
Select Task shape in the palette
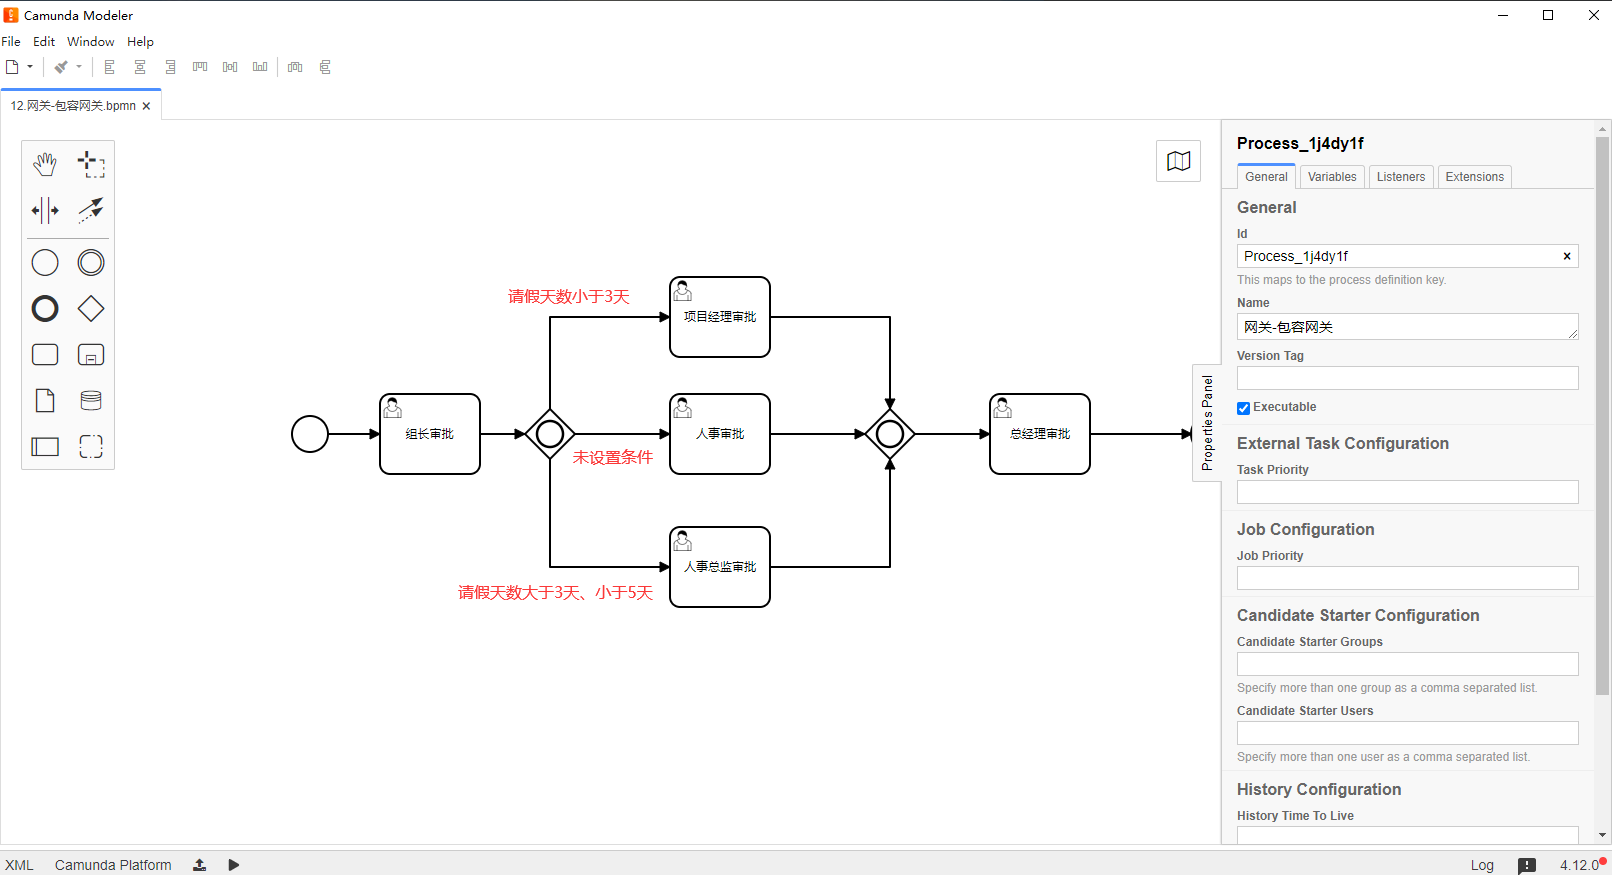(45, 355)
